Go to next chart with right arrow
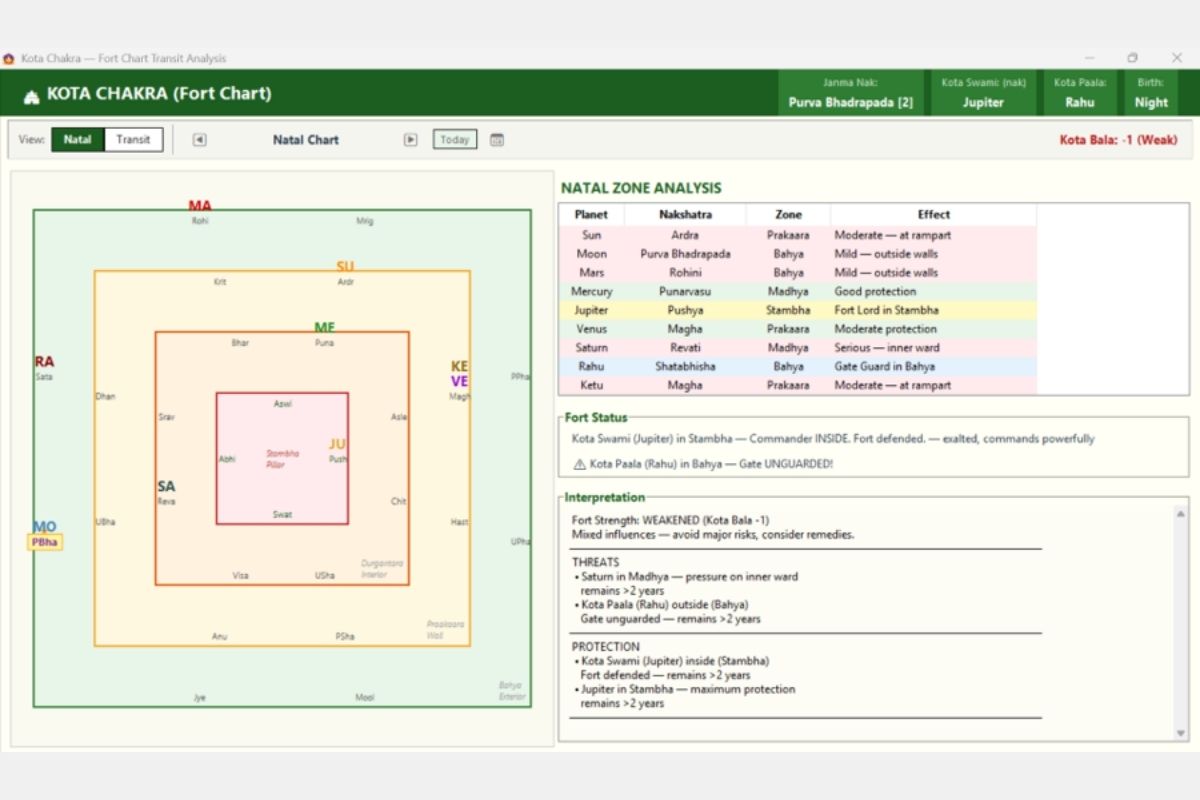The width and height of the screenshot is (1200, 800). 411,140
